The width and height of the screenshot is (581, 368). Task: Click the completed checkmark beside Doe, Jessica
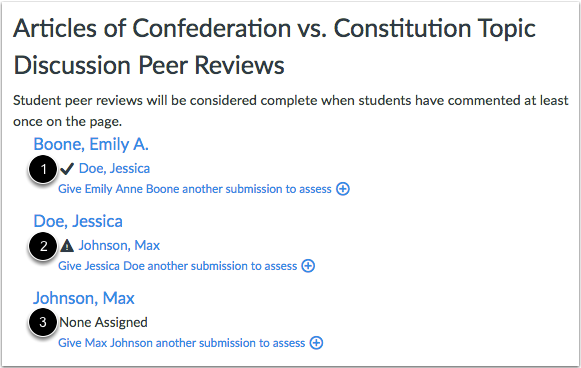point(67,169)
